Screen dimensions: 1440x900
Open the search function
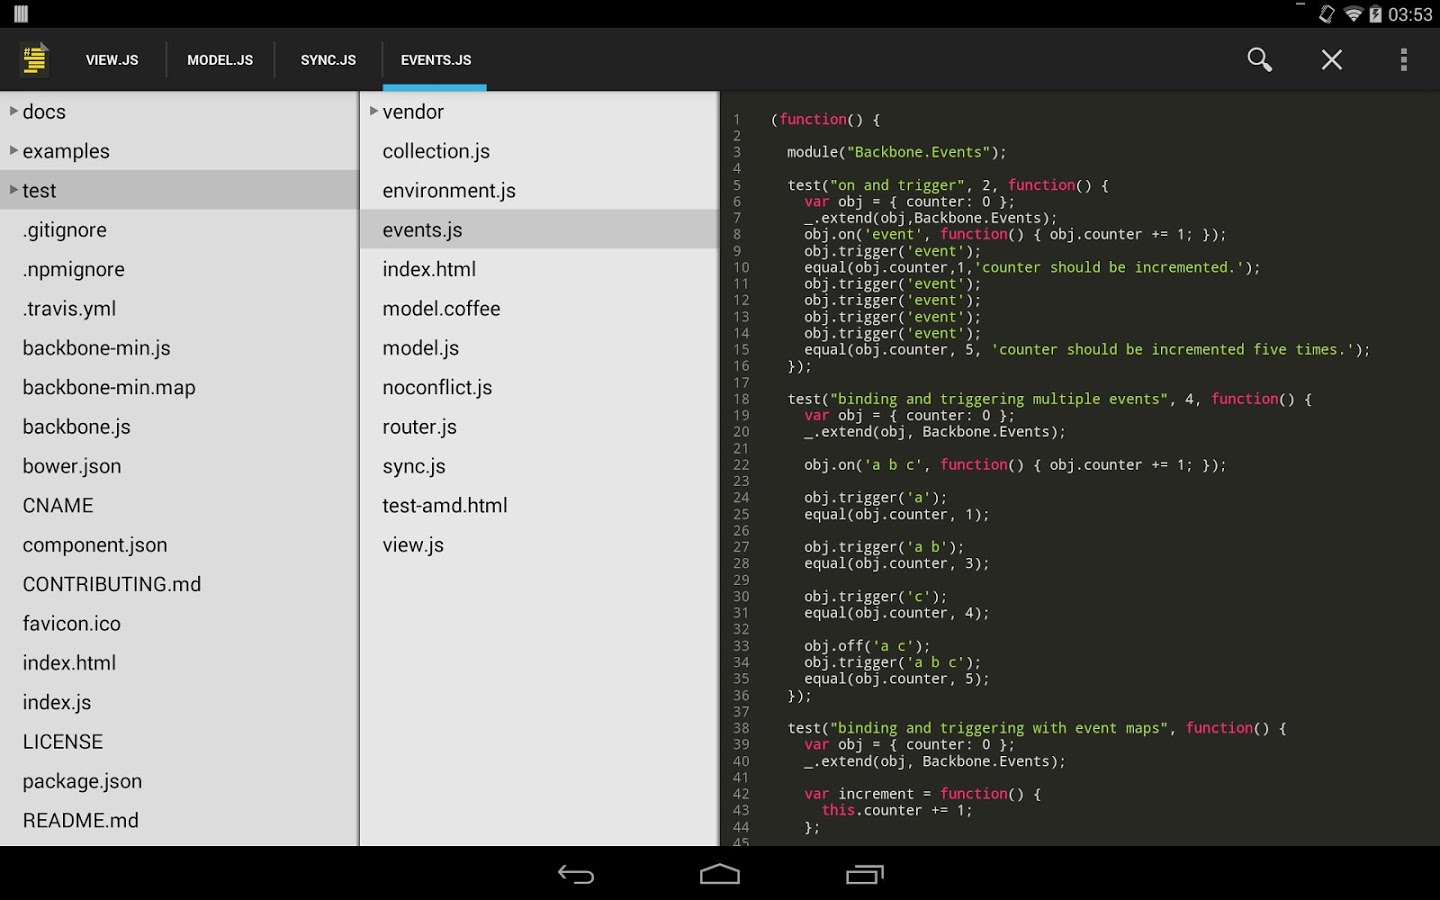[1259, 59]
